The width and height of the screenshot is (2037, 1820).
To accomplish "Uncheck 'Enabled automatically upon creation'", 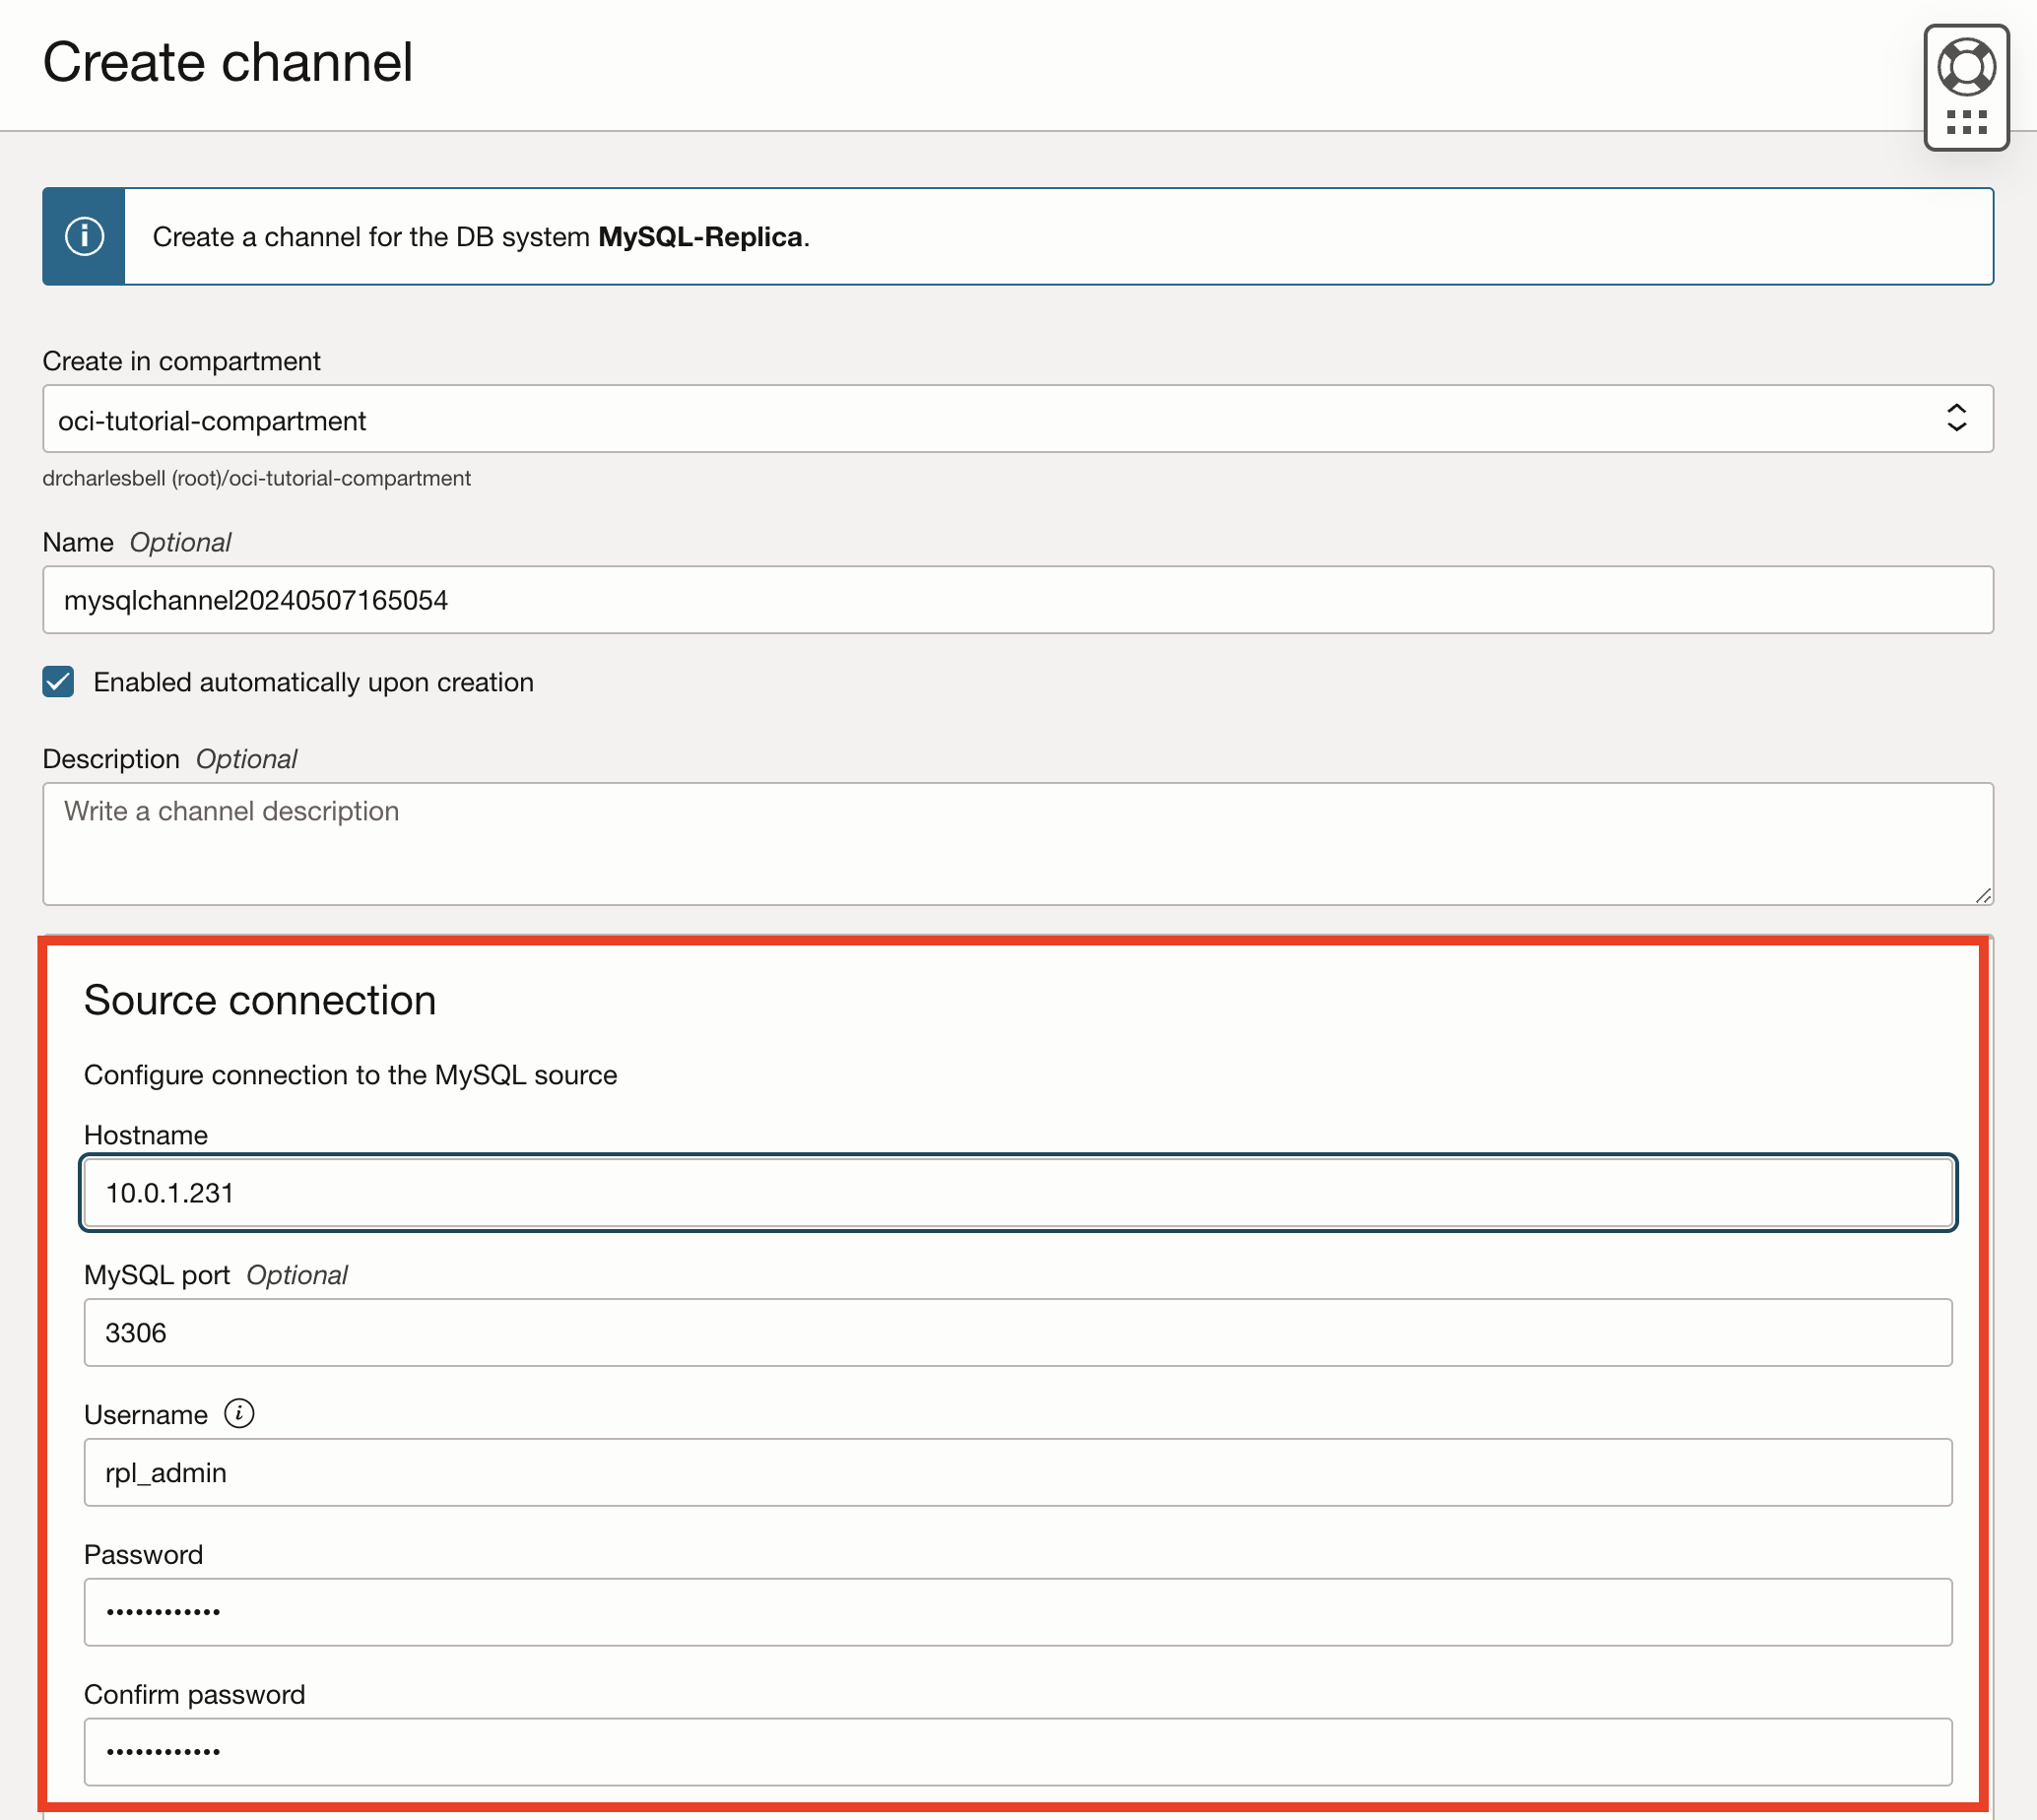I will click(58, 681).
